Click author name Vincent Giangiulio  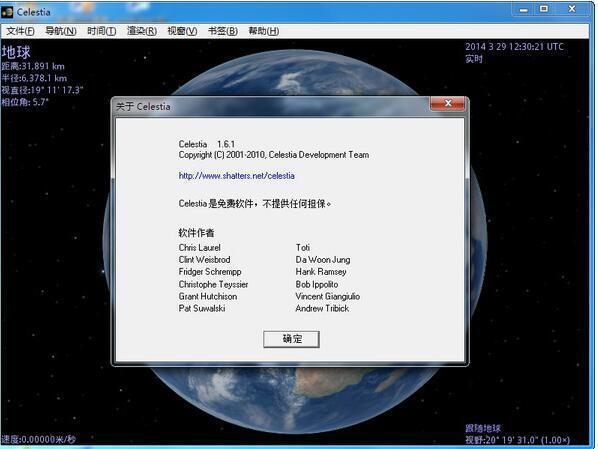tap(328, 296)
